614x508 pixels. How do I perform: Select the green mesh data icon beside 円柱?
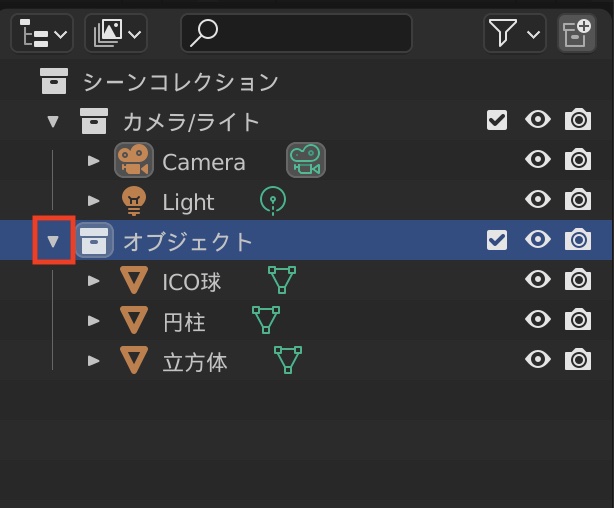[x=265, y=321]
